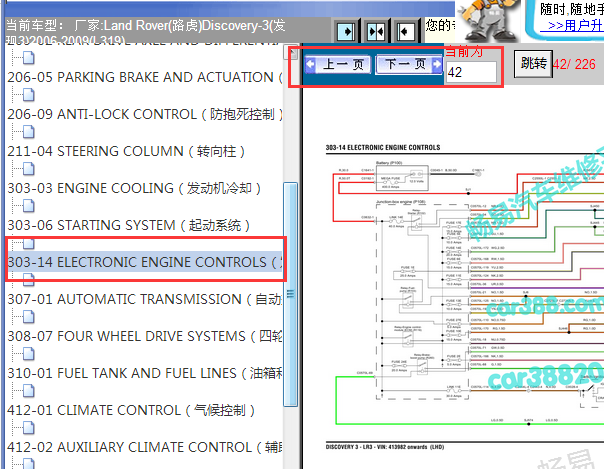604x469 pixels.
Task: Go to next page with 下一页 button
Action: click(x=409, y=64)
